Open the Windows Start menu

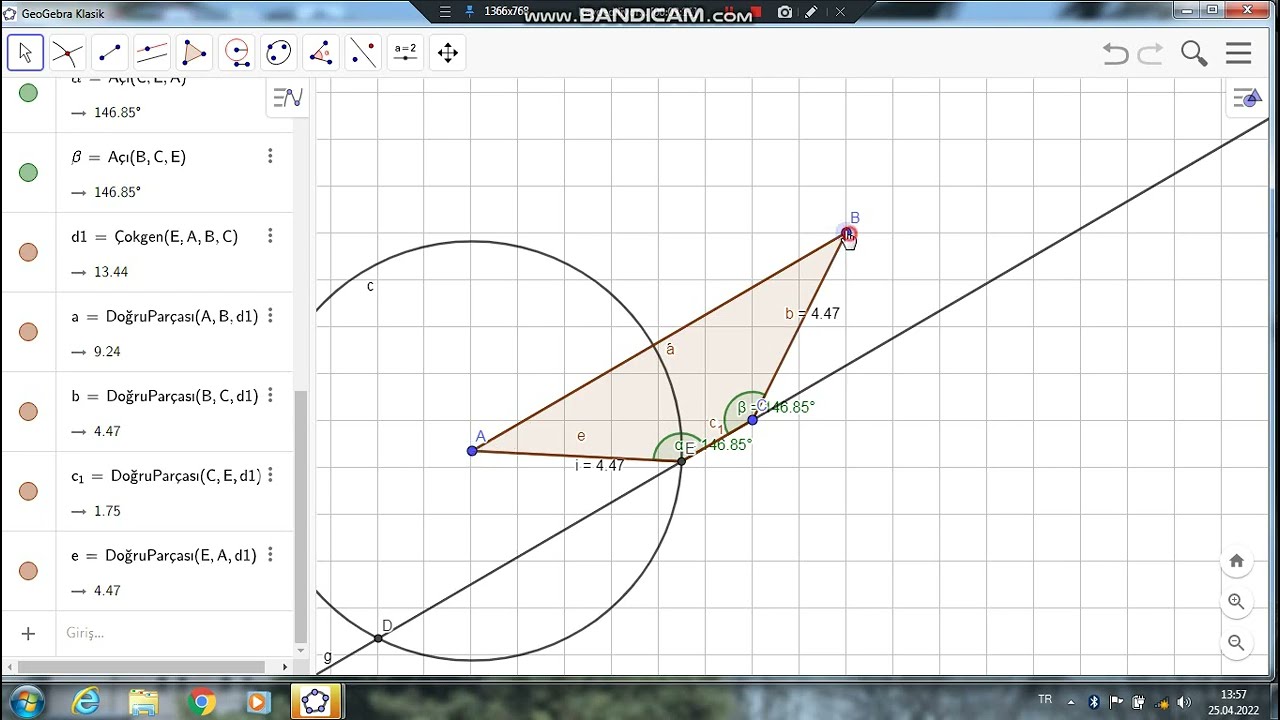pos(26,701)
